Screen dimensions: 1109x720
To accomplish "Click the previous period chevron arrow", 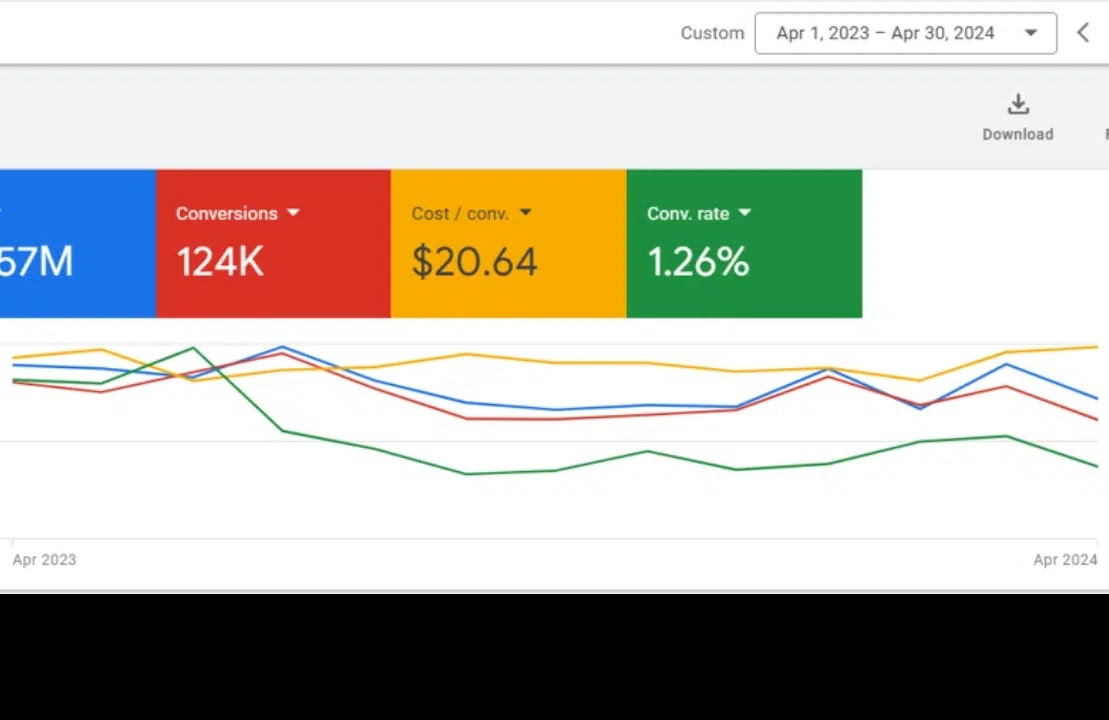I will click(1083, 33).
